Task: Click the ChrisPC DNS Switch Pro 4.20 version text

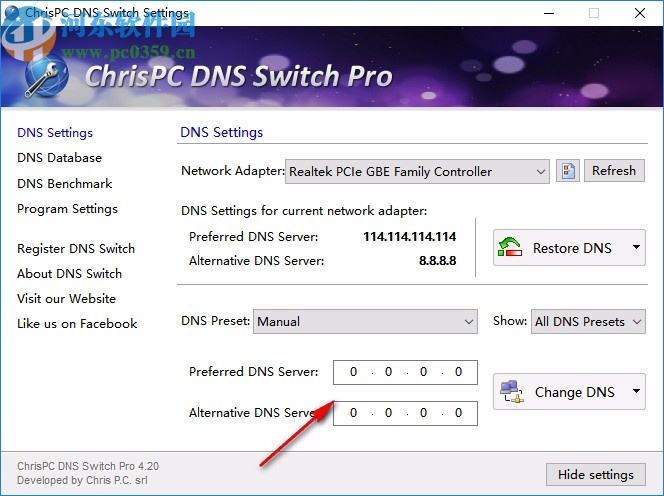Action: coord(88,466)
